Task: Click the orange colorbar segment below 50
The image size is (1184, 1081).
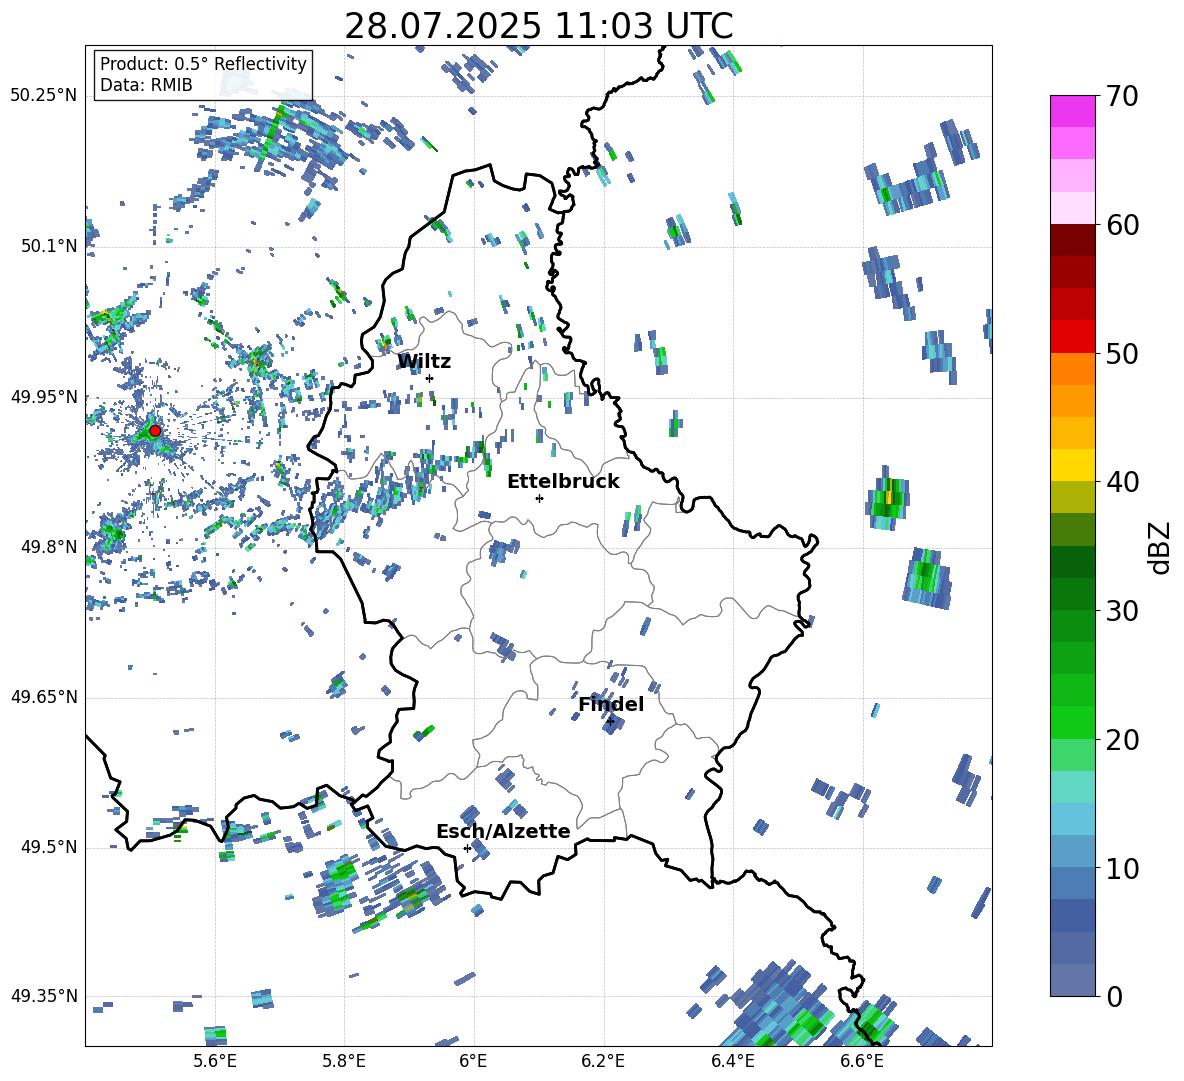Action: [x=1072, y=369]
